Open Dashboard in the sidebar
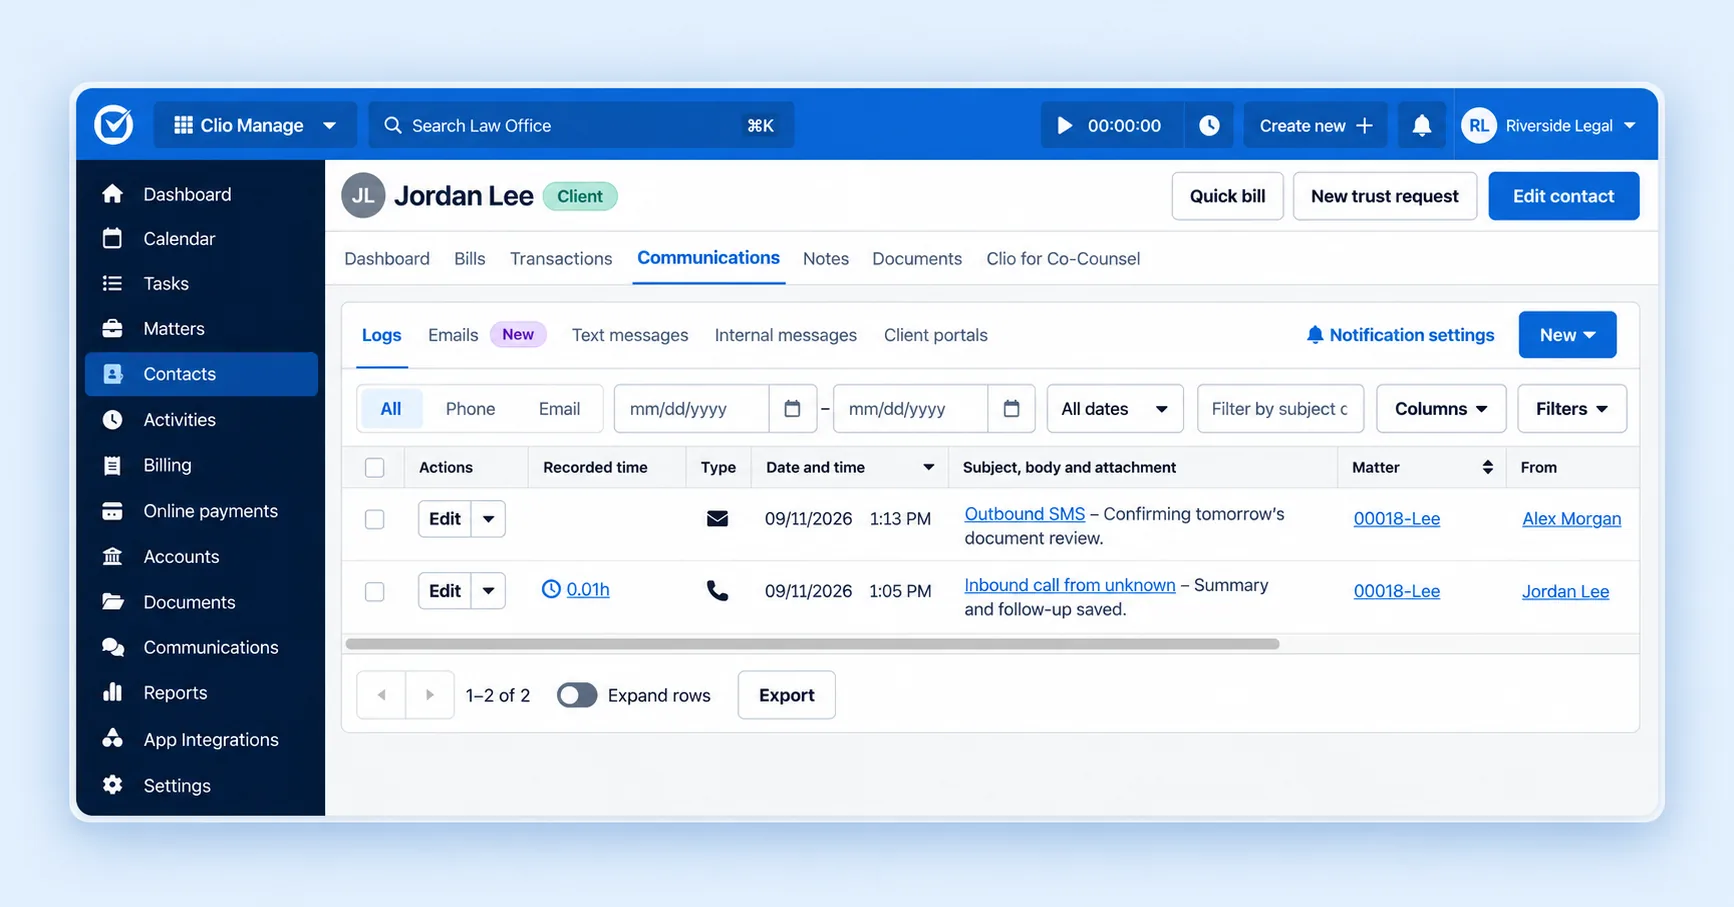This screenshot has height=907, width=1734. pos(201,194)
